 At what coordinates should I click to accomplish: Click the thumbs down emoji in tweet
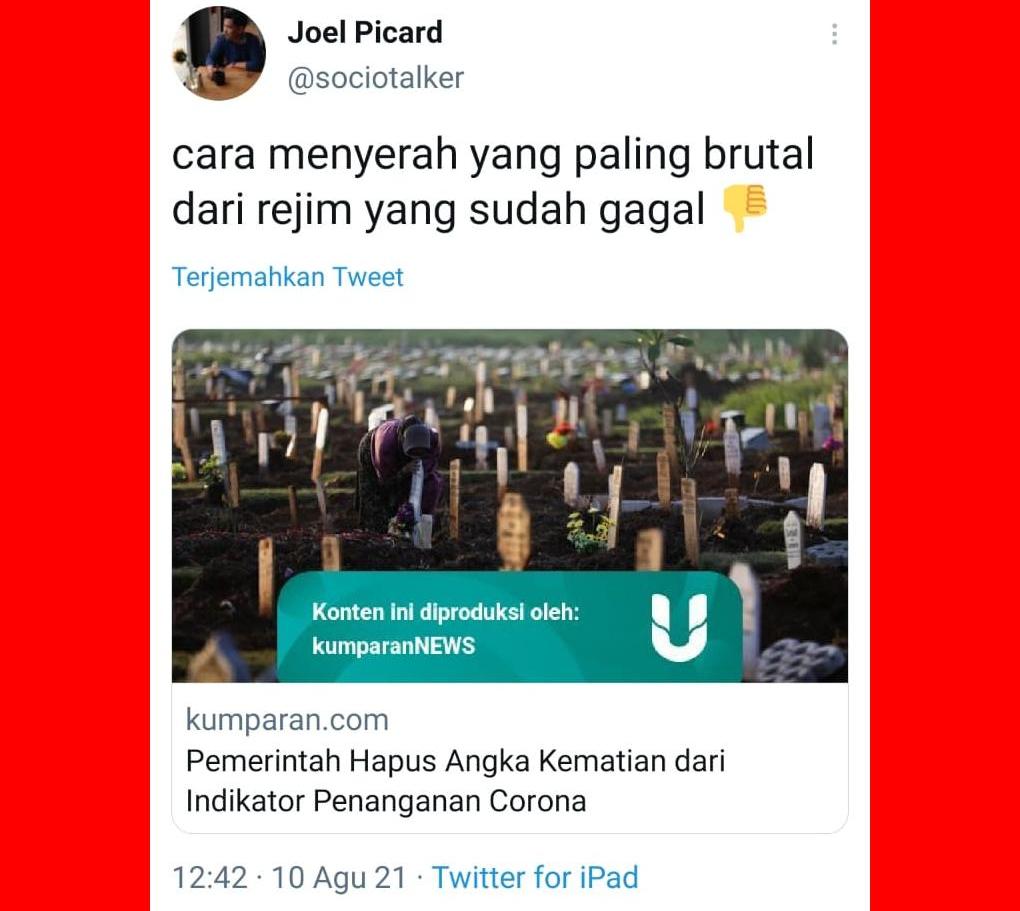pyautogui.click(x=745, y=208)
